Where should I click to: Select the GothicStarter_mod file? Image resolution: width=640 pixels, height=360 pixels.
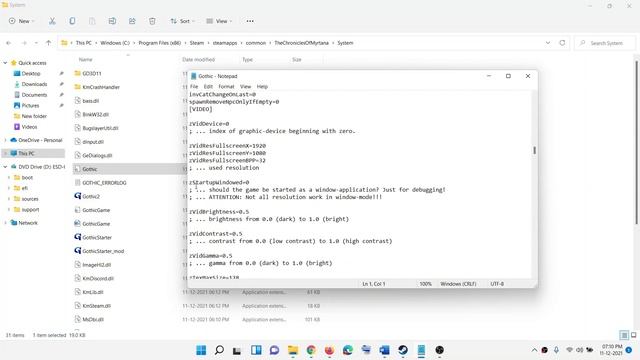(103, 251)
